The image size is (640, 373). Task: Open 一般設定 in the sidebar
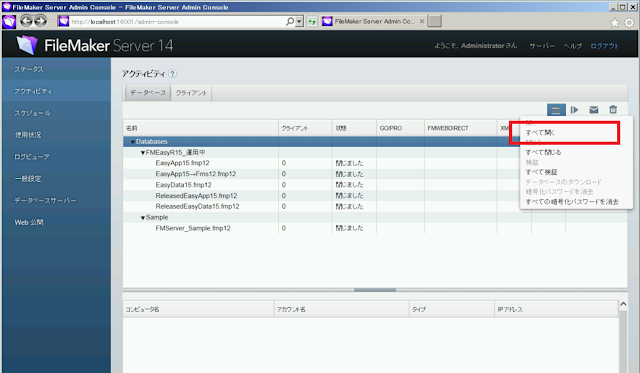point(56,178)
